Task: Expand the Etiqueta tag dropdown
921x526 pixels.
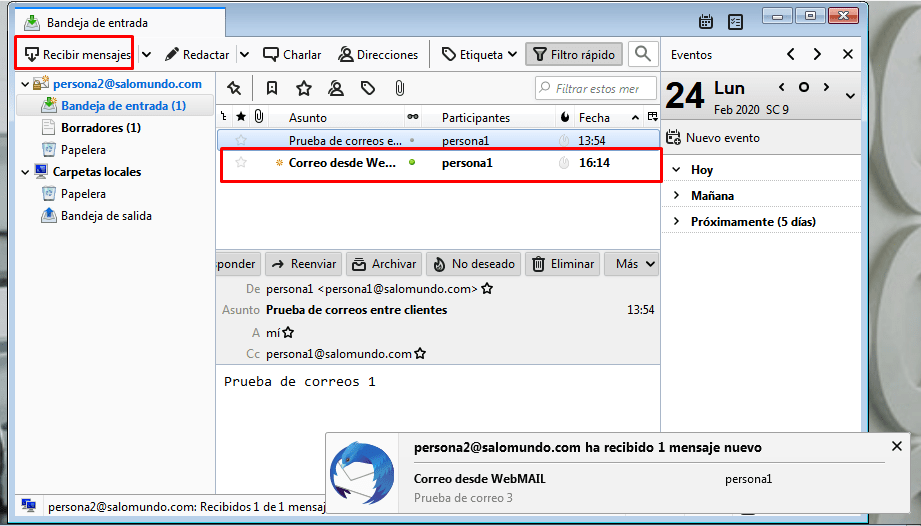Action: [x=479, y=54]
